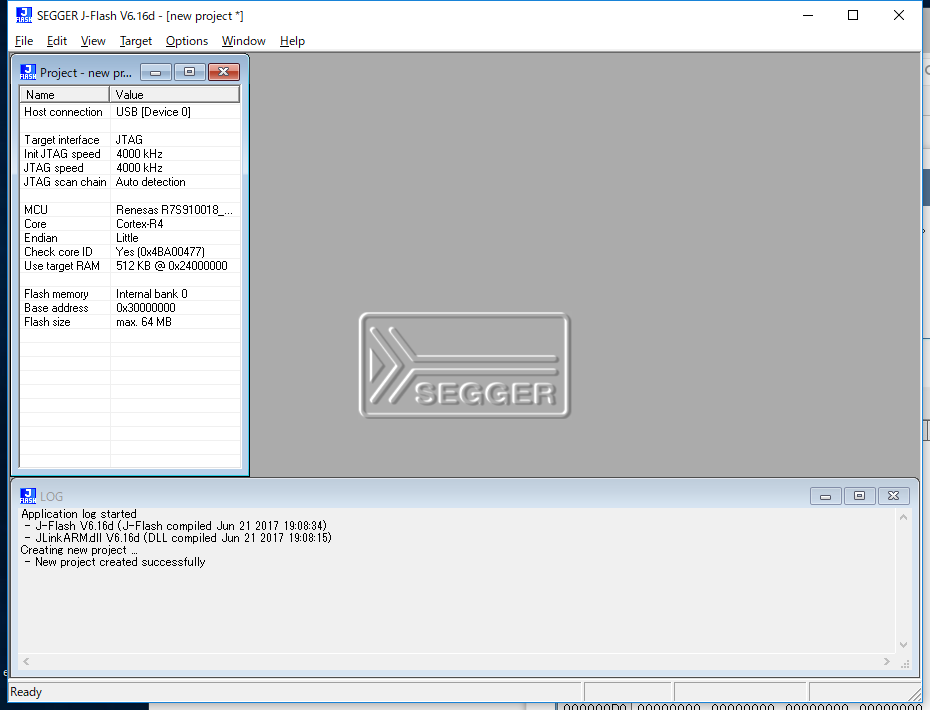Minimize the Project window
Viewport: 930px width, 710px height.
155,72
